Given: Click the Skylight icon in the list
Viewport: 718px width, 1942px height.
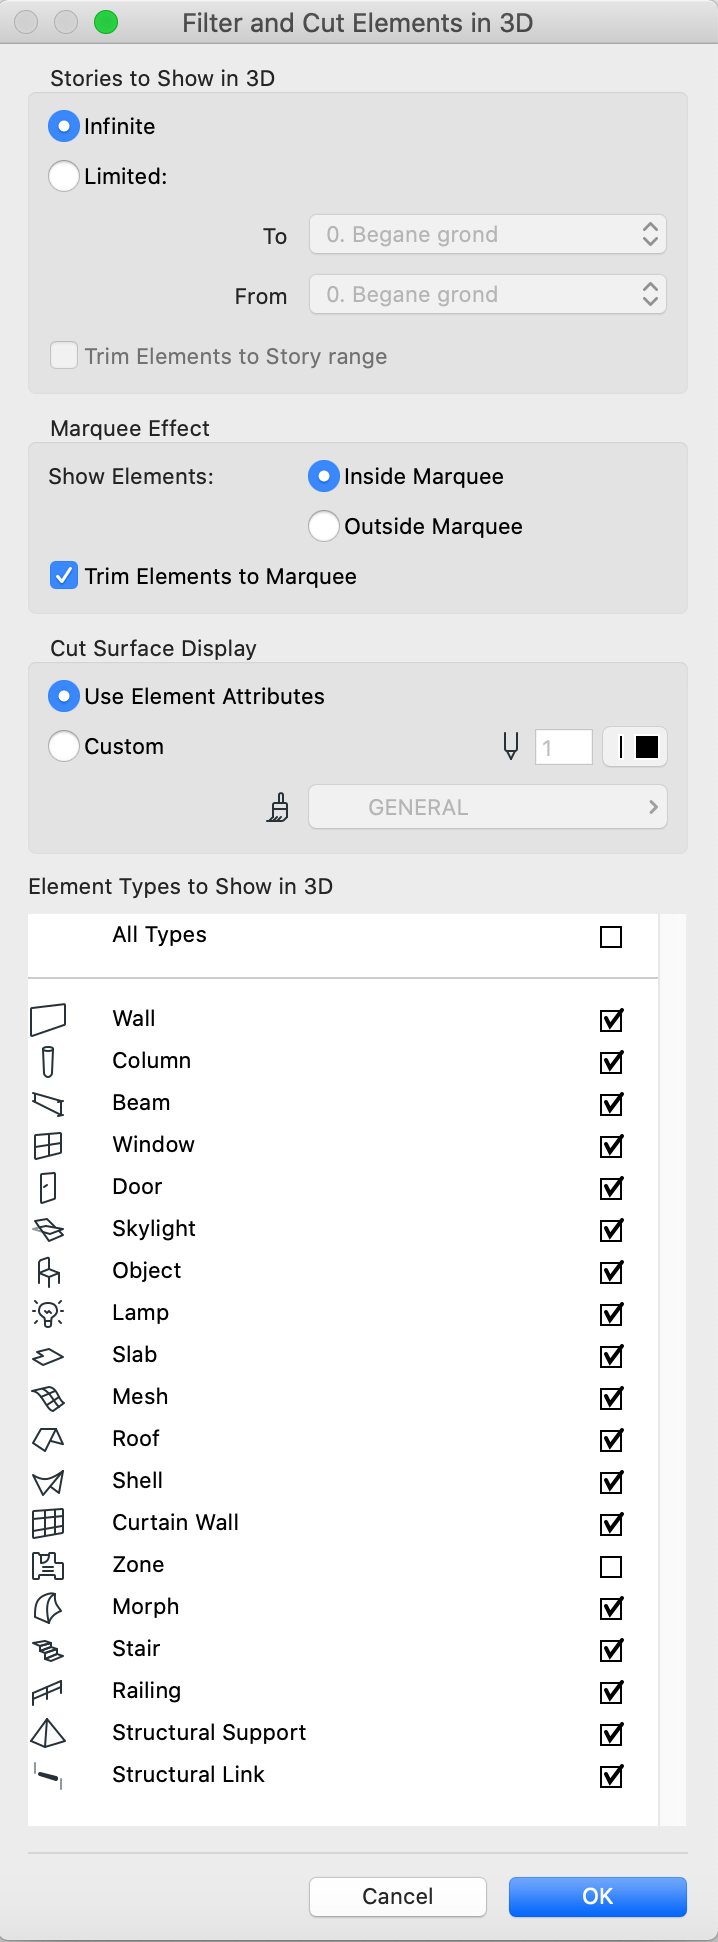Looking at the screenshot, I should (48, 1229).
